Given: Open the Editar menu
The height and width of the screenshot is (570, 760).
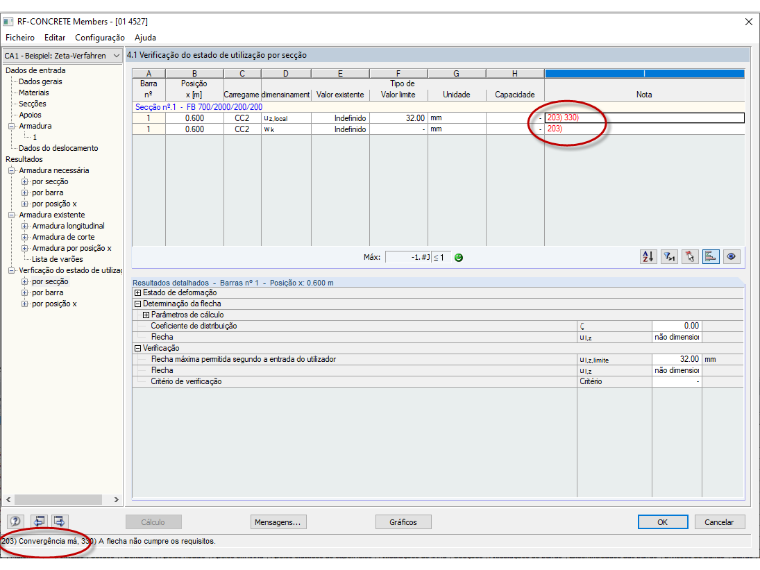Looking at the screenshot, I should (54, 37).
